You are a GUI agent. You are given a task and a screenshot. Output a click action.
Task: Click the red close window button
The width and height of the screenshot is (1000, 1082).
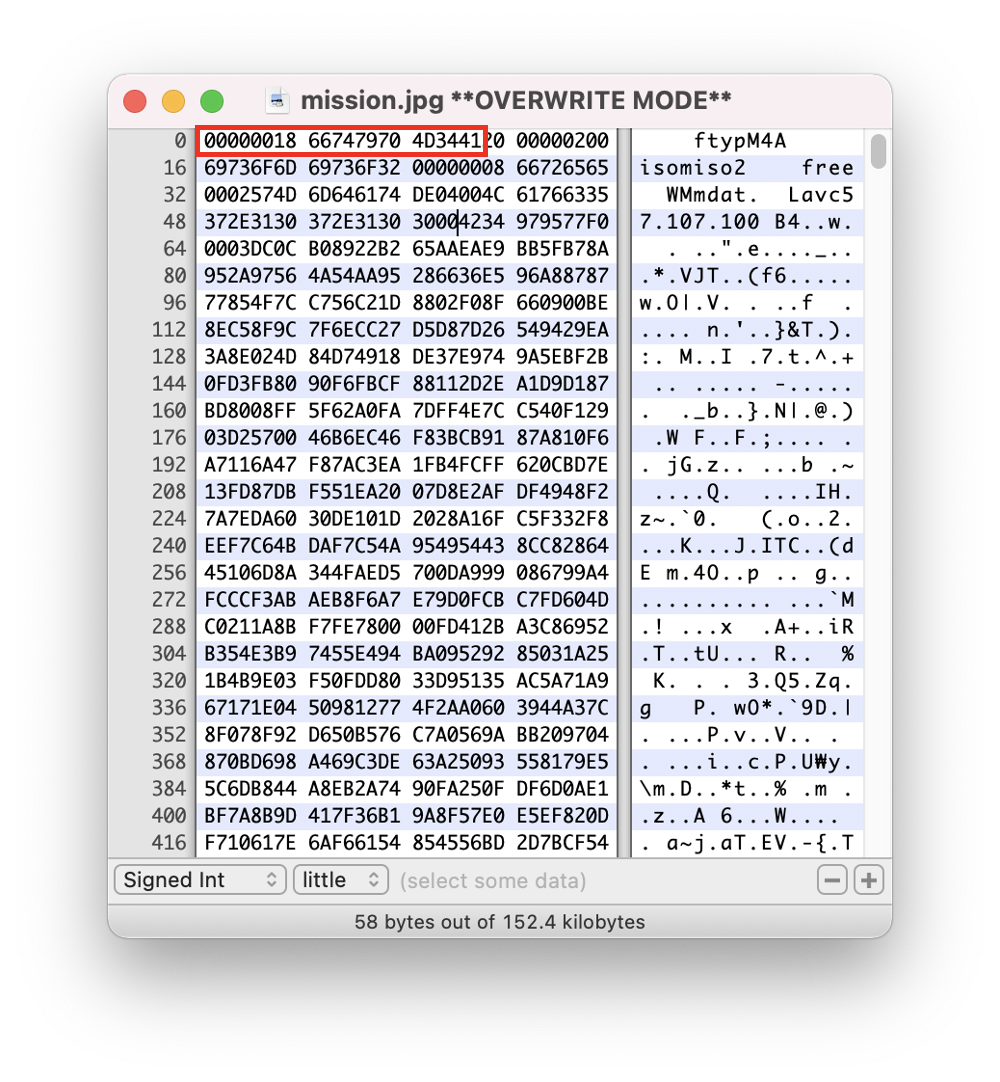coord(135,101)
